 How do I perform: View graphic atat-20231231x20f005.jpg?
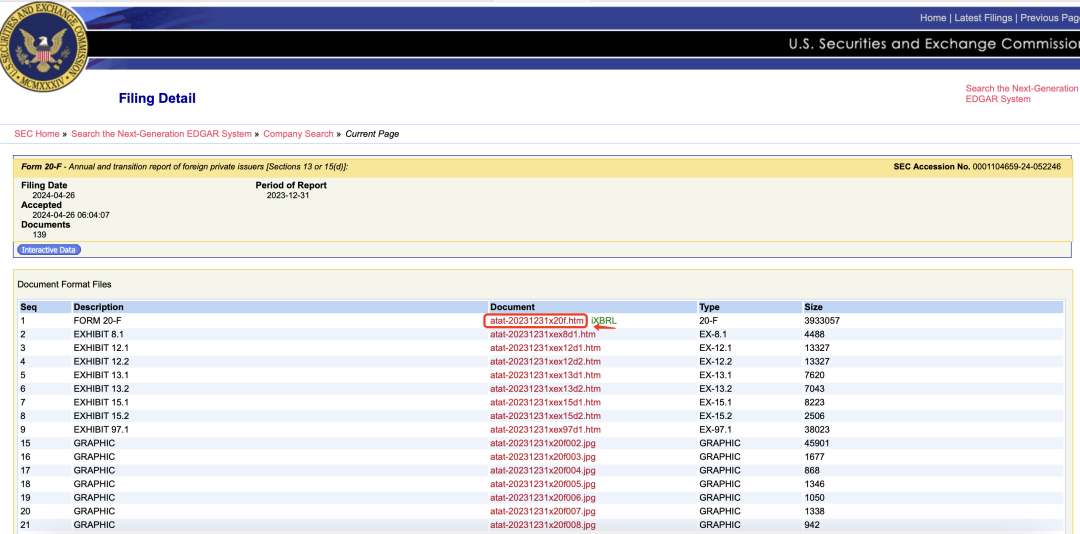coord(542,484)
